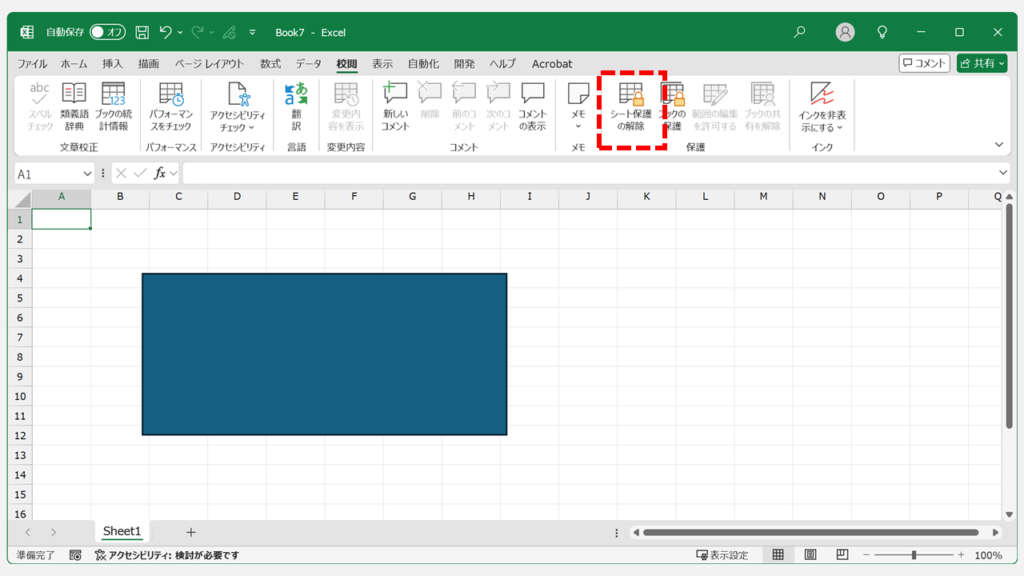The width and height of the screenshot is (1024, 576).
Task: Customize the Quick Access Toolbar dropdown
Action: pyautogui.click(x=252, y=32)
